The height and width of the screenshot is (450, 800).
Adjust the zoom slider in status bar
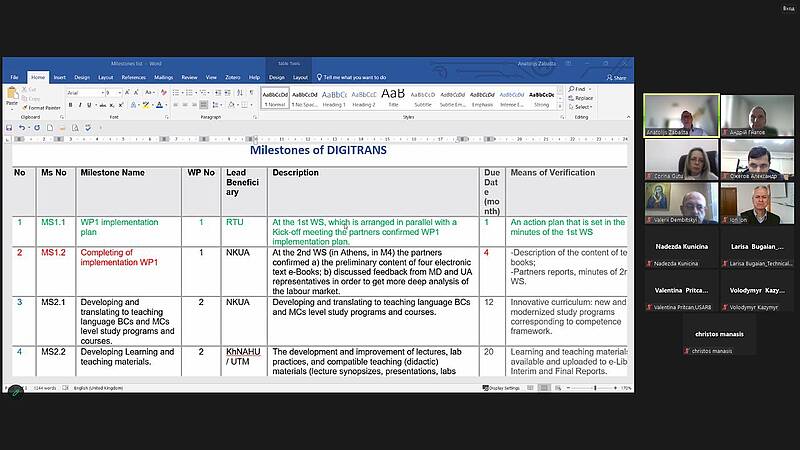tap(594, 388)
